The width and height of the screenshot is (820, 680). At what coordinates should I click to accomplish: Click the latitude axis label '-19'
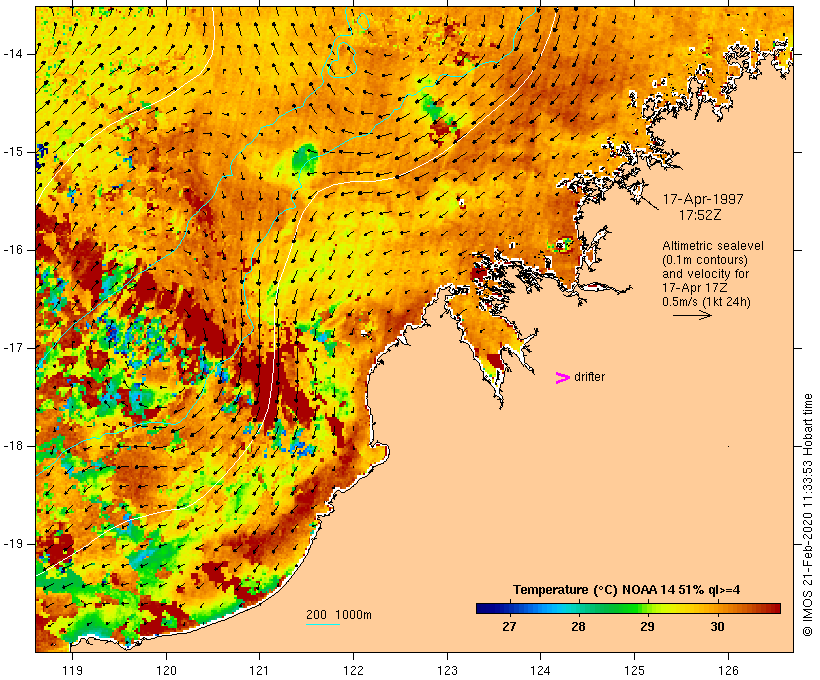coord(12,544)
